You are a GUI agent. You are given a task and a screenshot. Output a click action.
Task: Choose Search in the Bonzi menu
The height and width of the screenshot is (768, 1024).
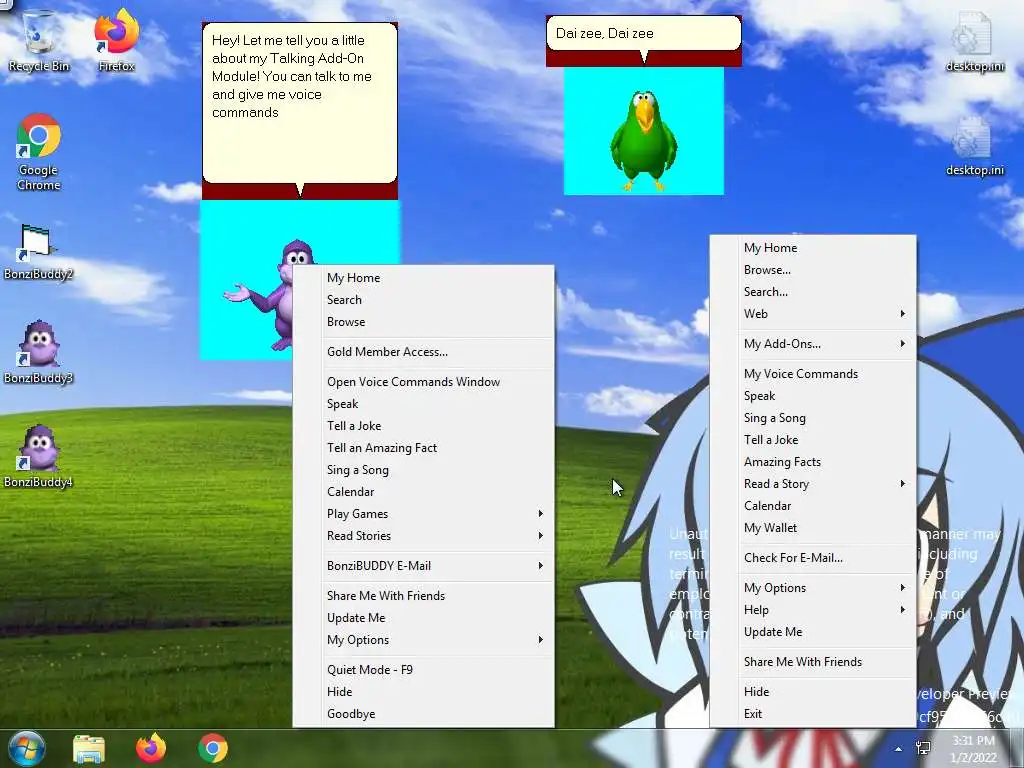pyautogui.click(x=424, y=300)
